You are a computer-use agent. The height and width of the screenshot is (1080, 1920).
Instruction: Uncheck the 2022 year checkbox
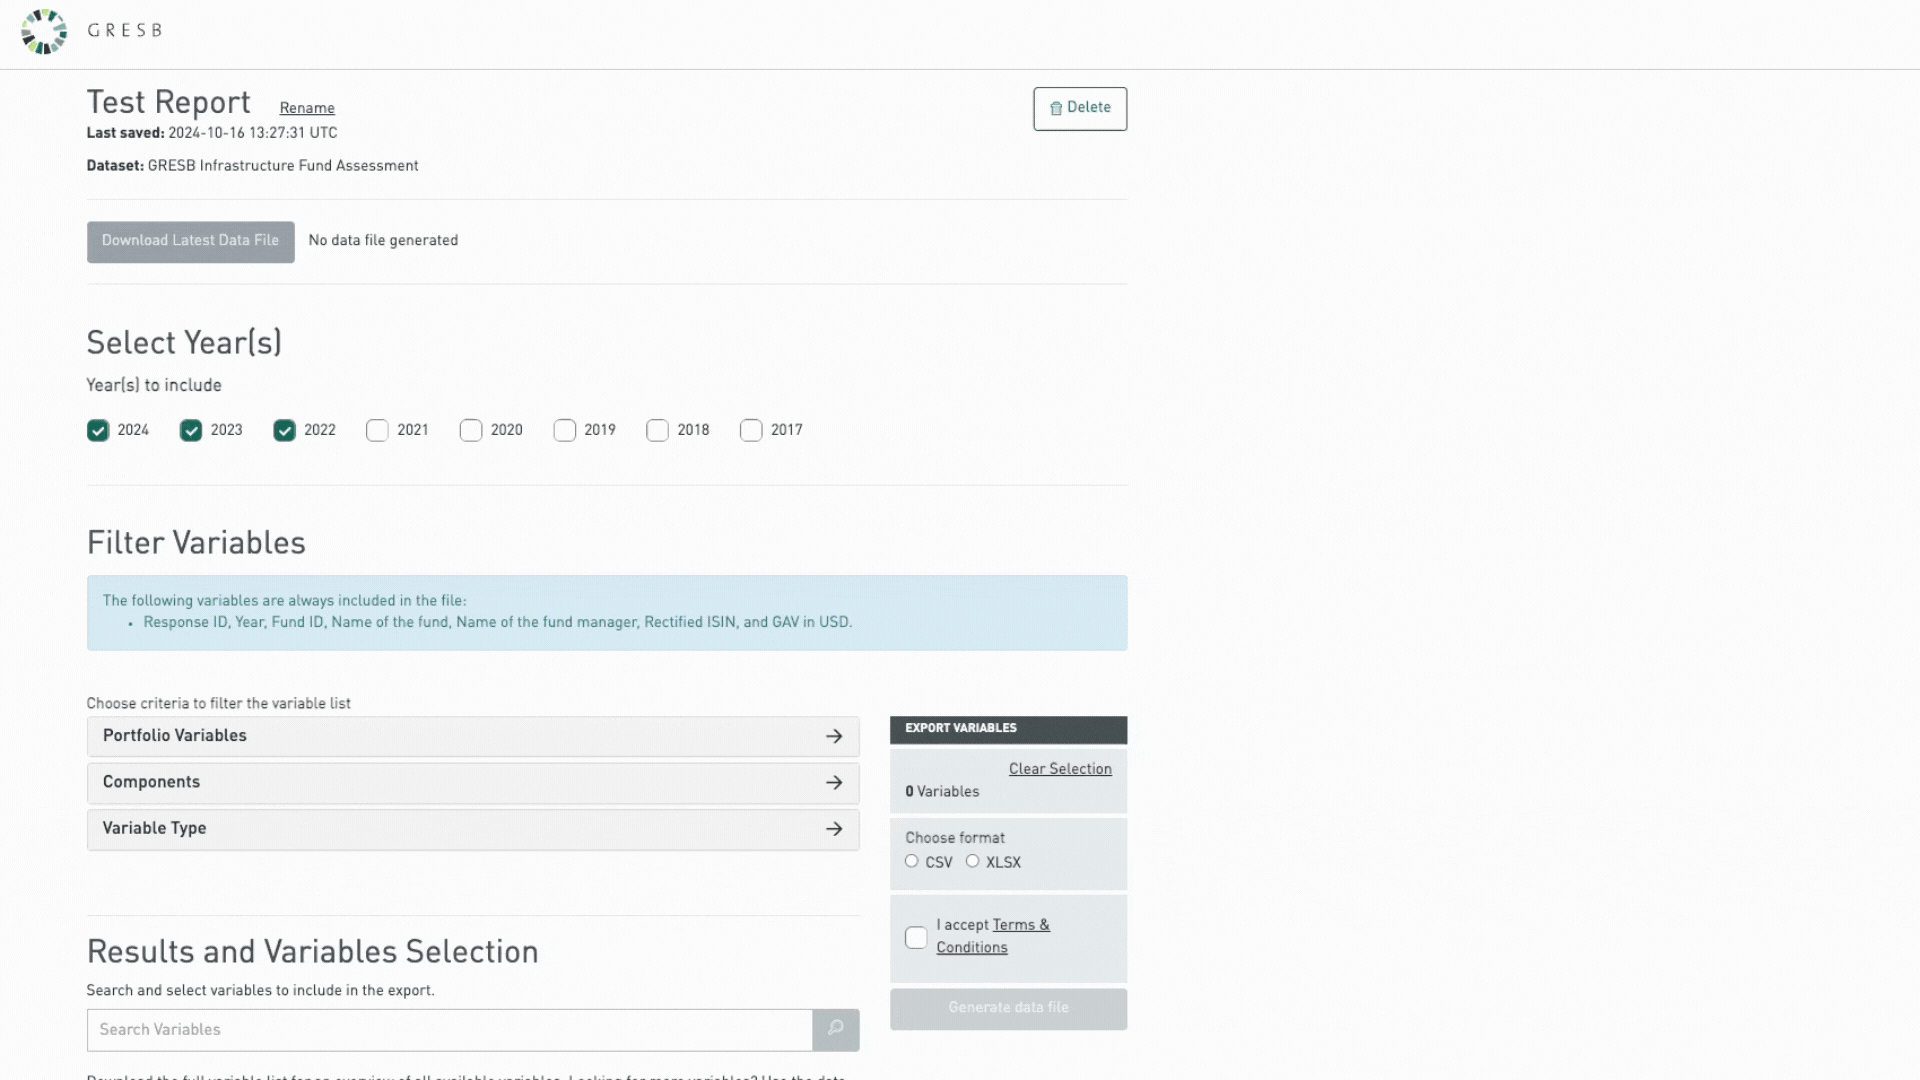pyautogui.click(x=285, y=430)
